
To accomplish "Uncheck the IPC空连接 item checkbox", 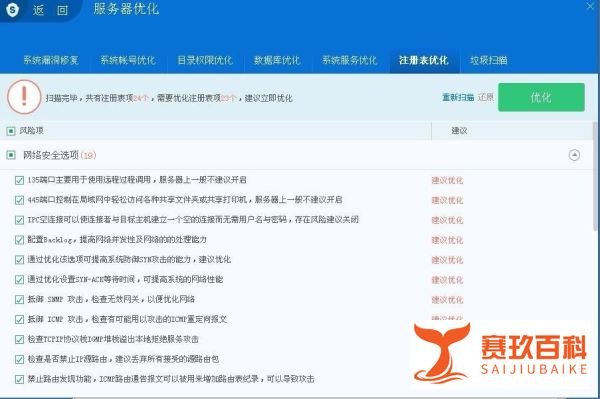I will [x=19, y=220].
